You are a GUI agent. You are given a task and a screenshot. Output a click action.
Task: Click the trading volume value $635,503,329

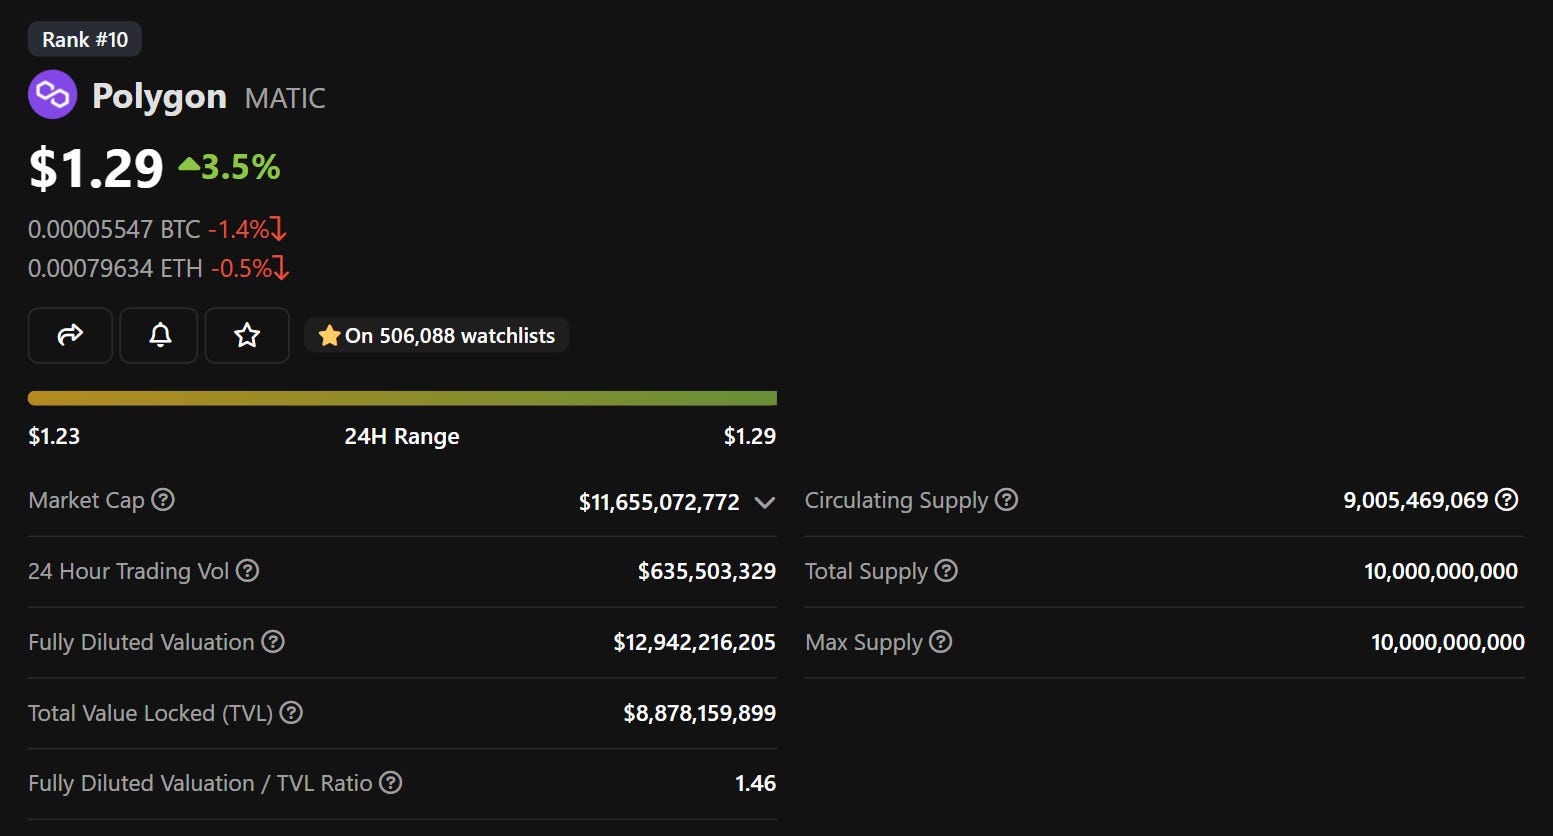(707, 571)
